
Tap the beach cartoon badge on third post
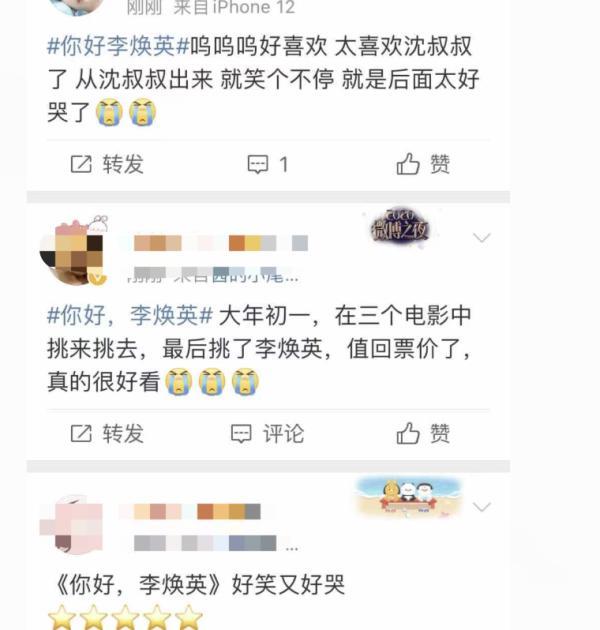[x=409, y=497]
